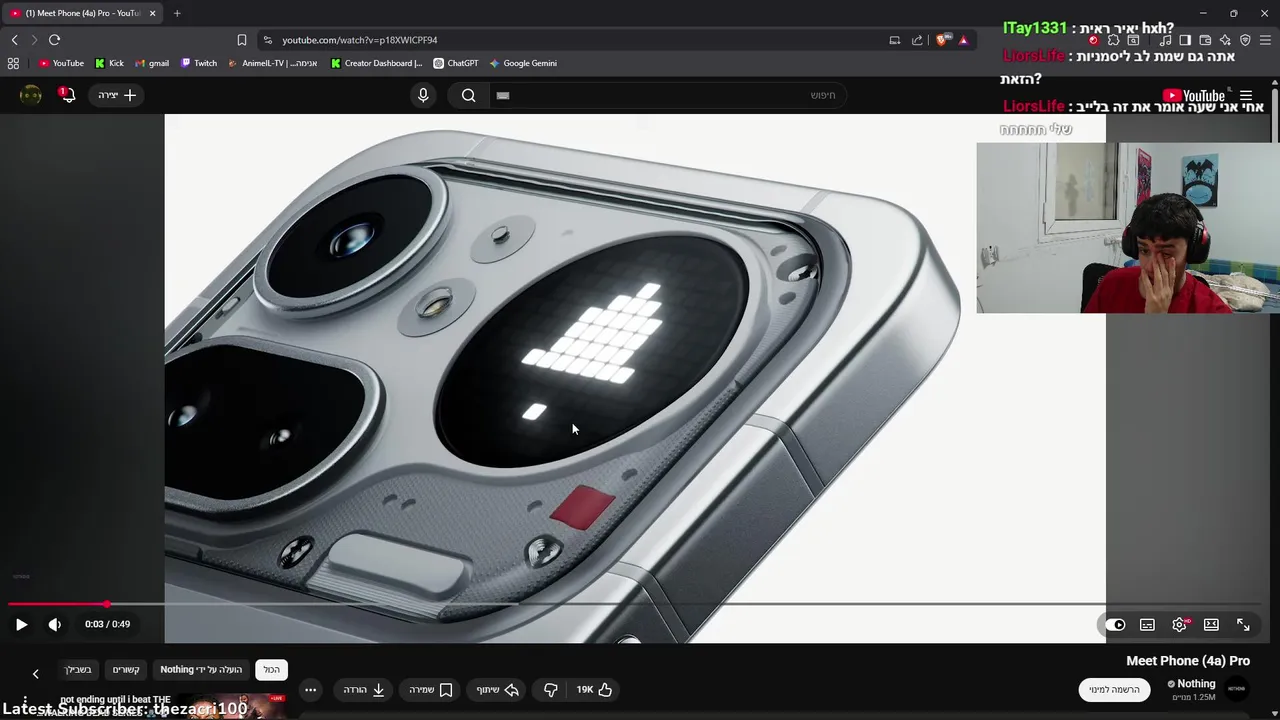This screenshot has height=720, width=1280.
Task: Open the extensions puzzle icon
Action: click(x=1113, y=40)
